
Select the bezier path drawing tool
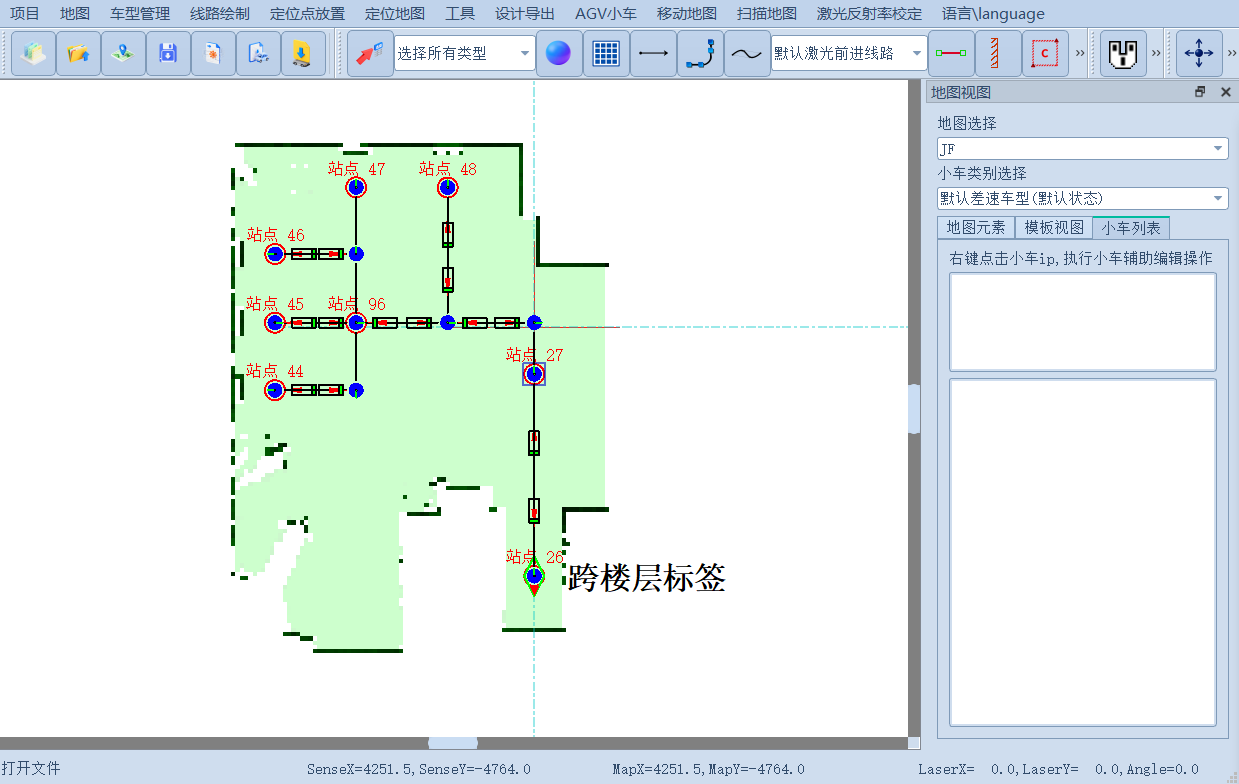pyautogui.click(x=700, y=53)
